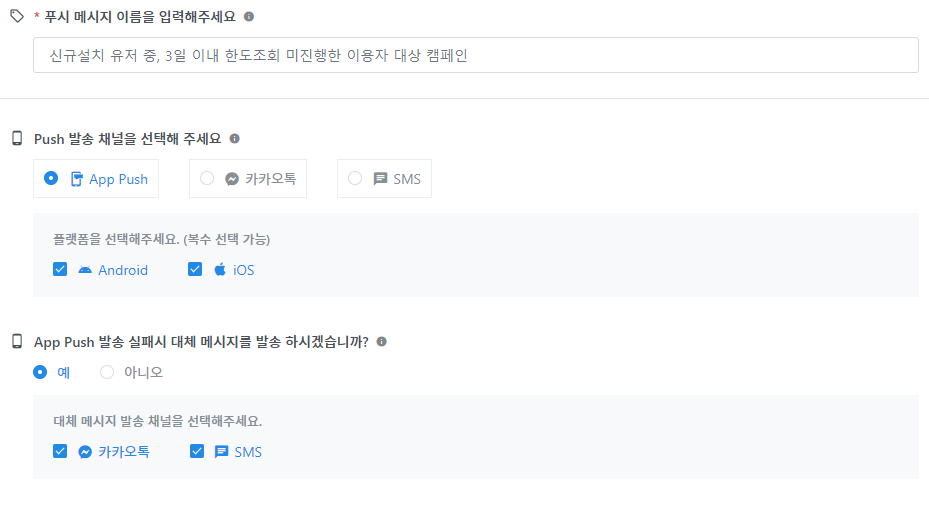Click the Android robot icon
929x505 pixels.
point(85,270)
